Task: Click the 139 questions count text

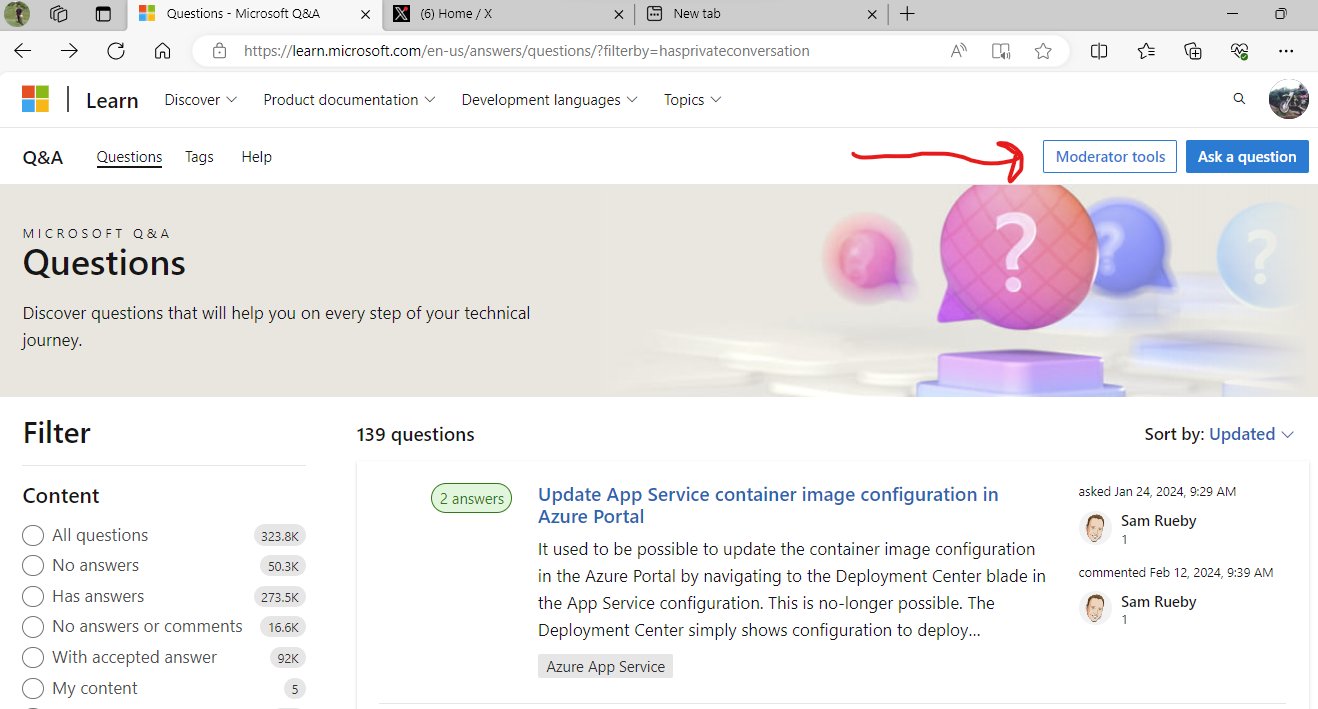Action: click(415, 434)
